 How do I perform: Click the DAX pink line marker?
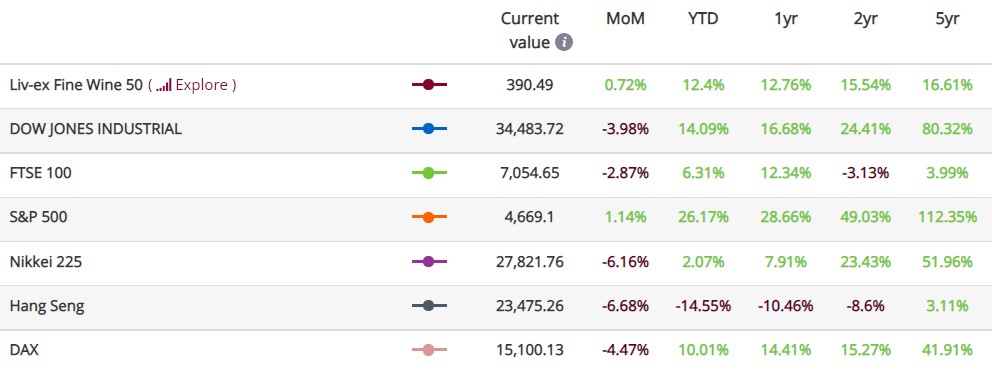(x=429, y=349)
